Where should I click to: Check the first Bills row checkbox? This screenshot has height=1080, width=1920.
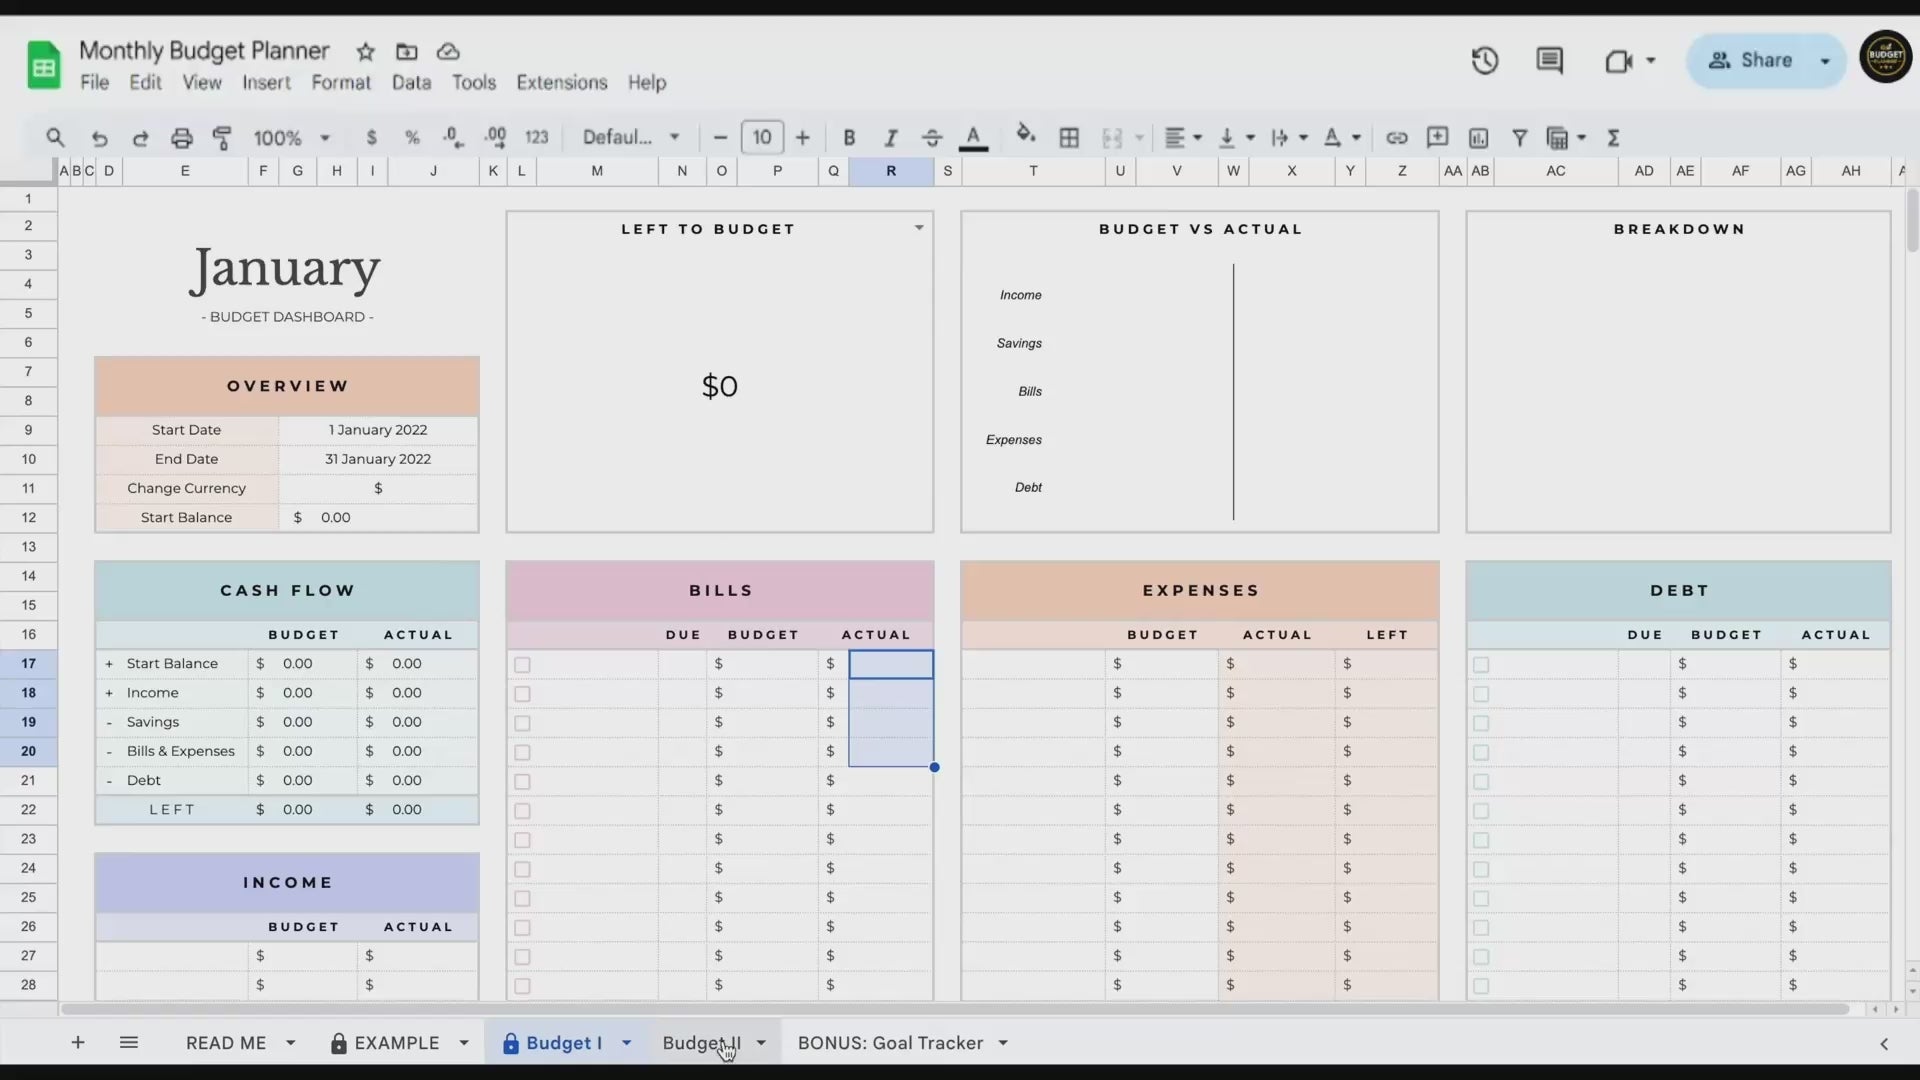click(x=522, y=665)
